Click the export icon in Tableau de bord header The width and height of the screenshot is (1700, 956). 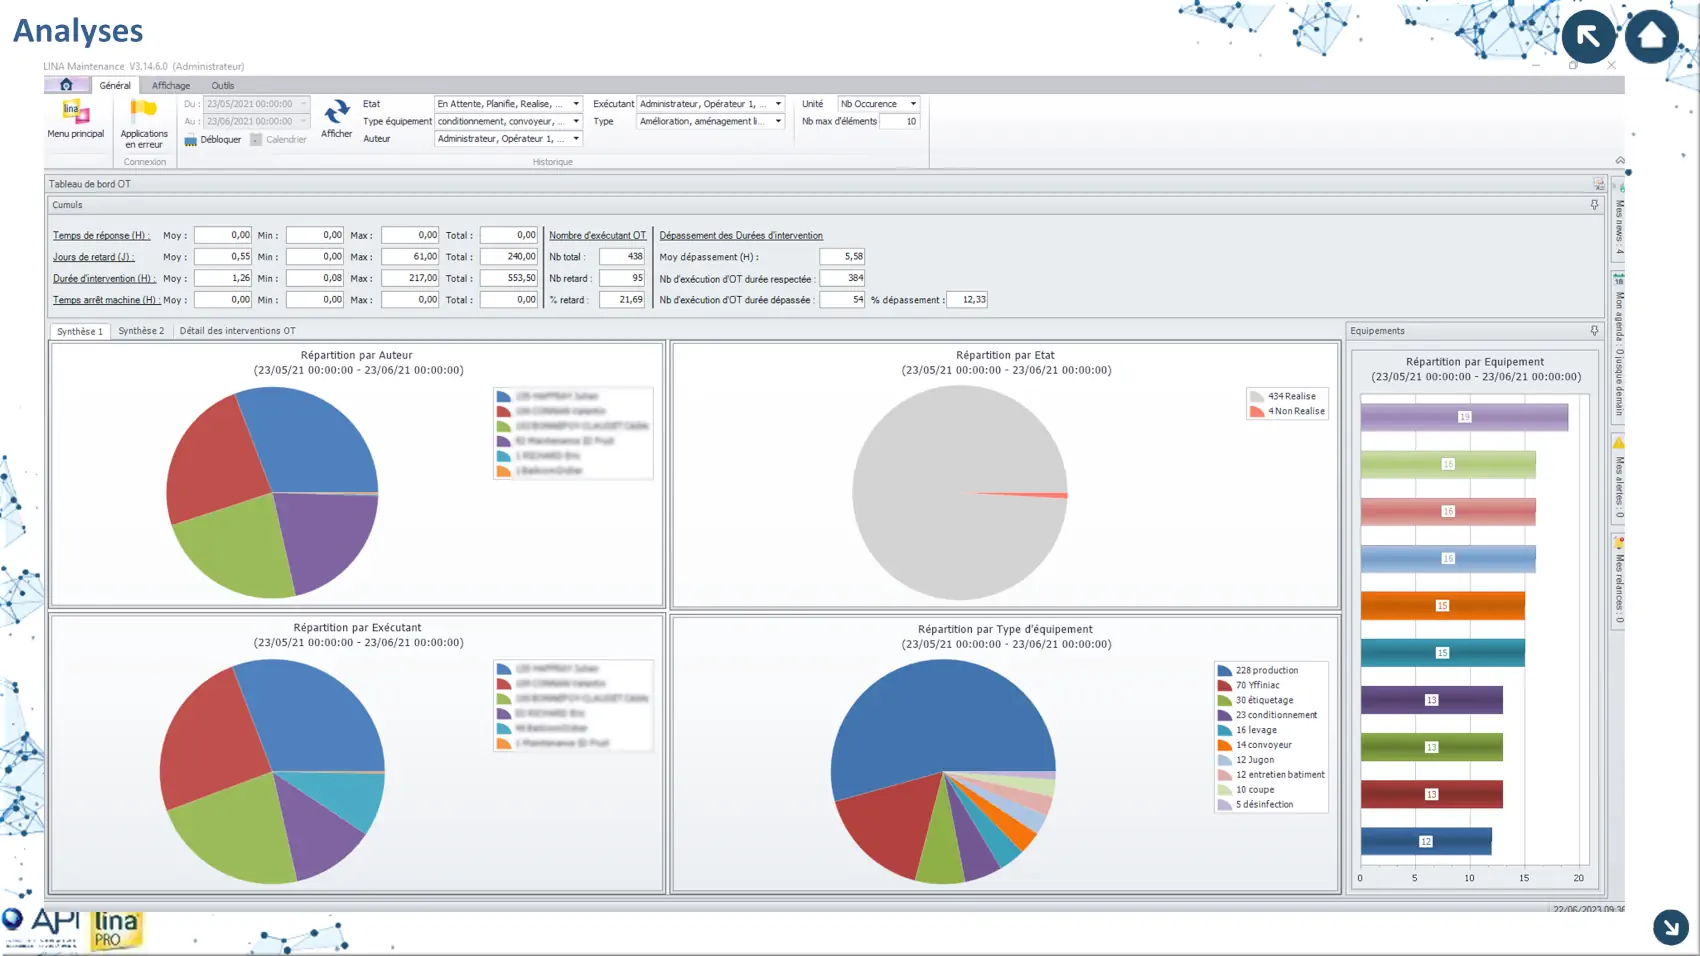point(1598,184)
